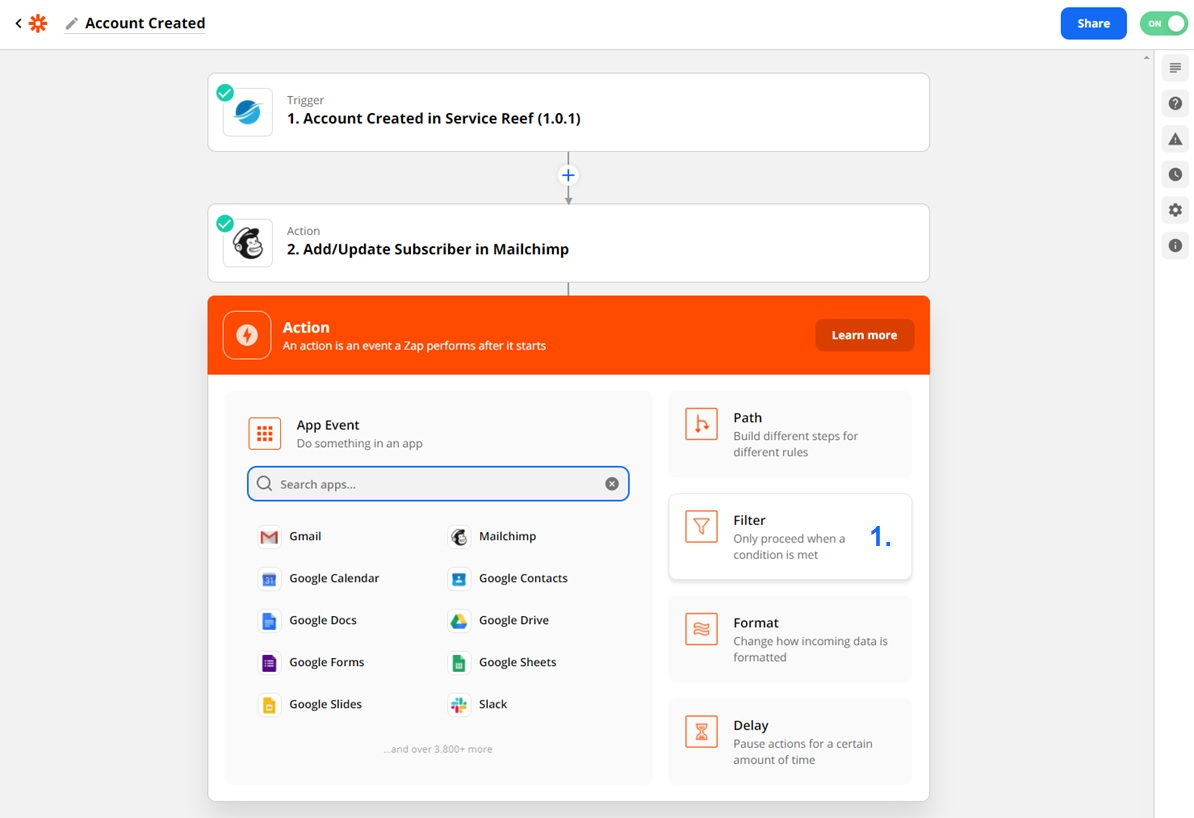Click the scrollbar up arrow
The height and width of the screenshot is (818, 1194).
tap(1147, 57)
